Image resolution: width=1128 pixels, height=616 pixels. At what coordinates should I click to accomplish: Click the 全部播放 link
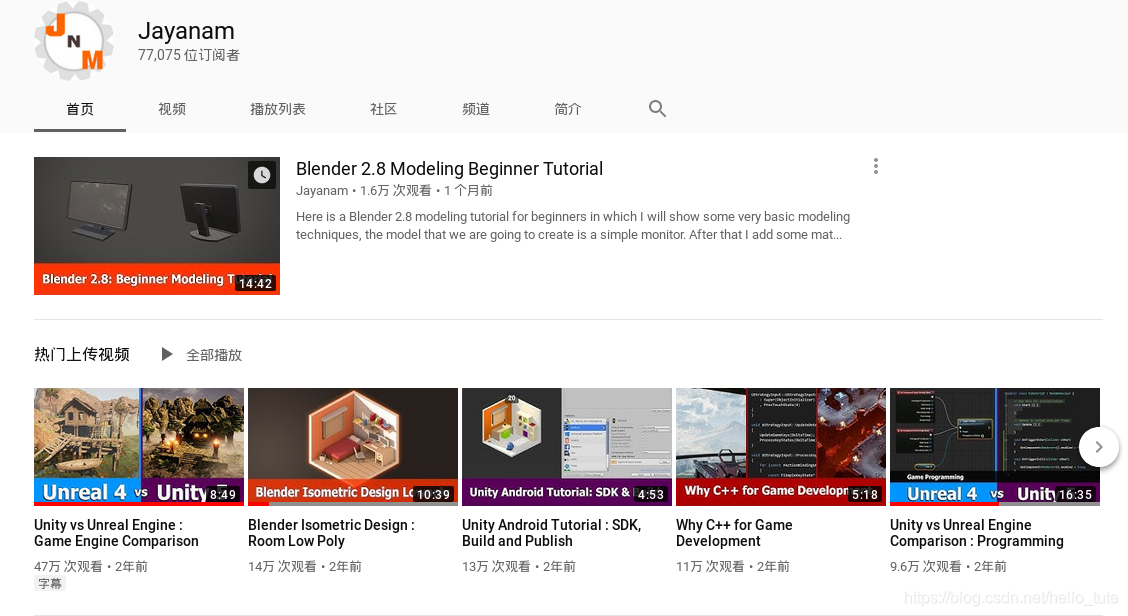point(214,355)
